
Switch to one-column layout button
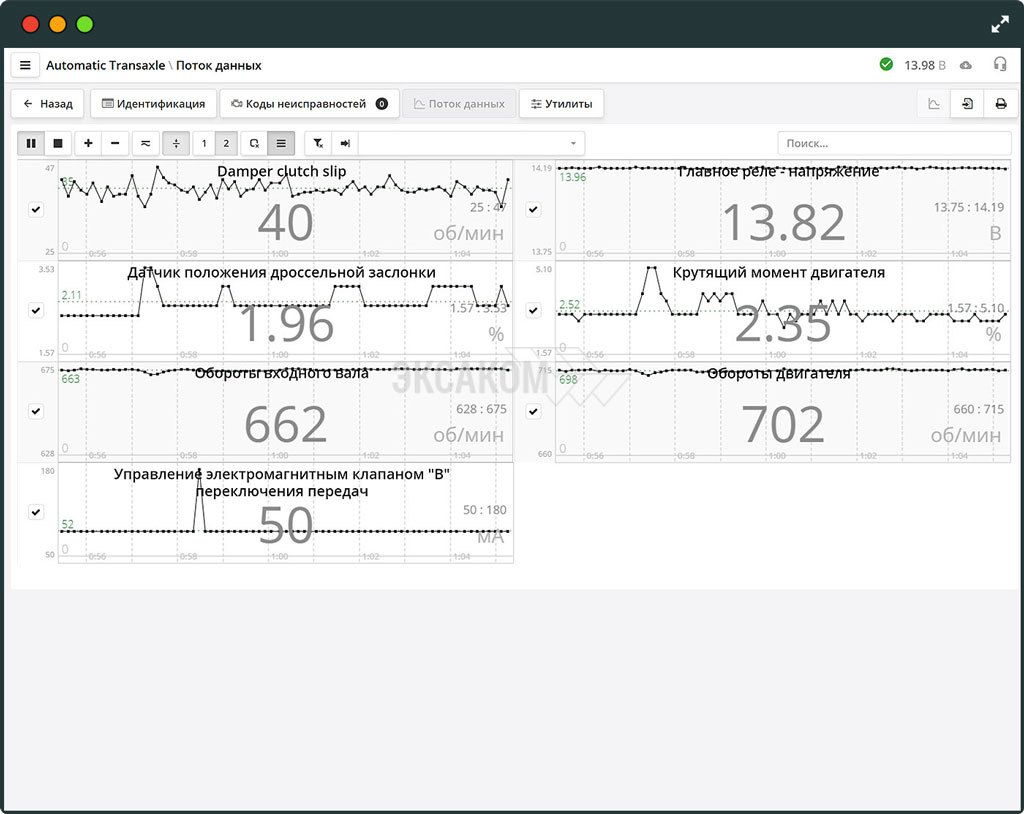pyautogui.click(x=204, y=143)
